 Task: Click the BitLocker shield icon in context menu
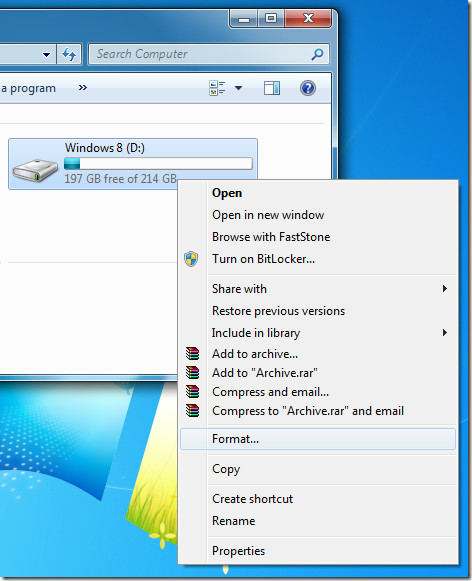point(191,259)
